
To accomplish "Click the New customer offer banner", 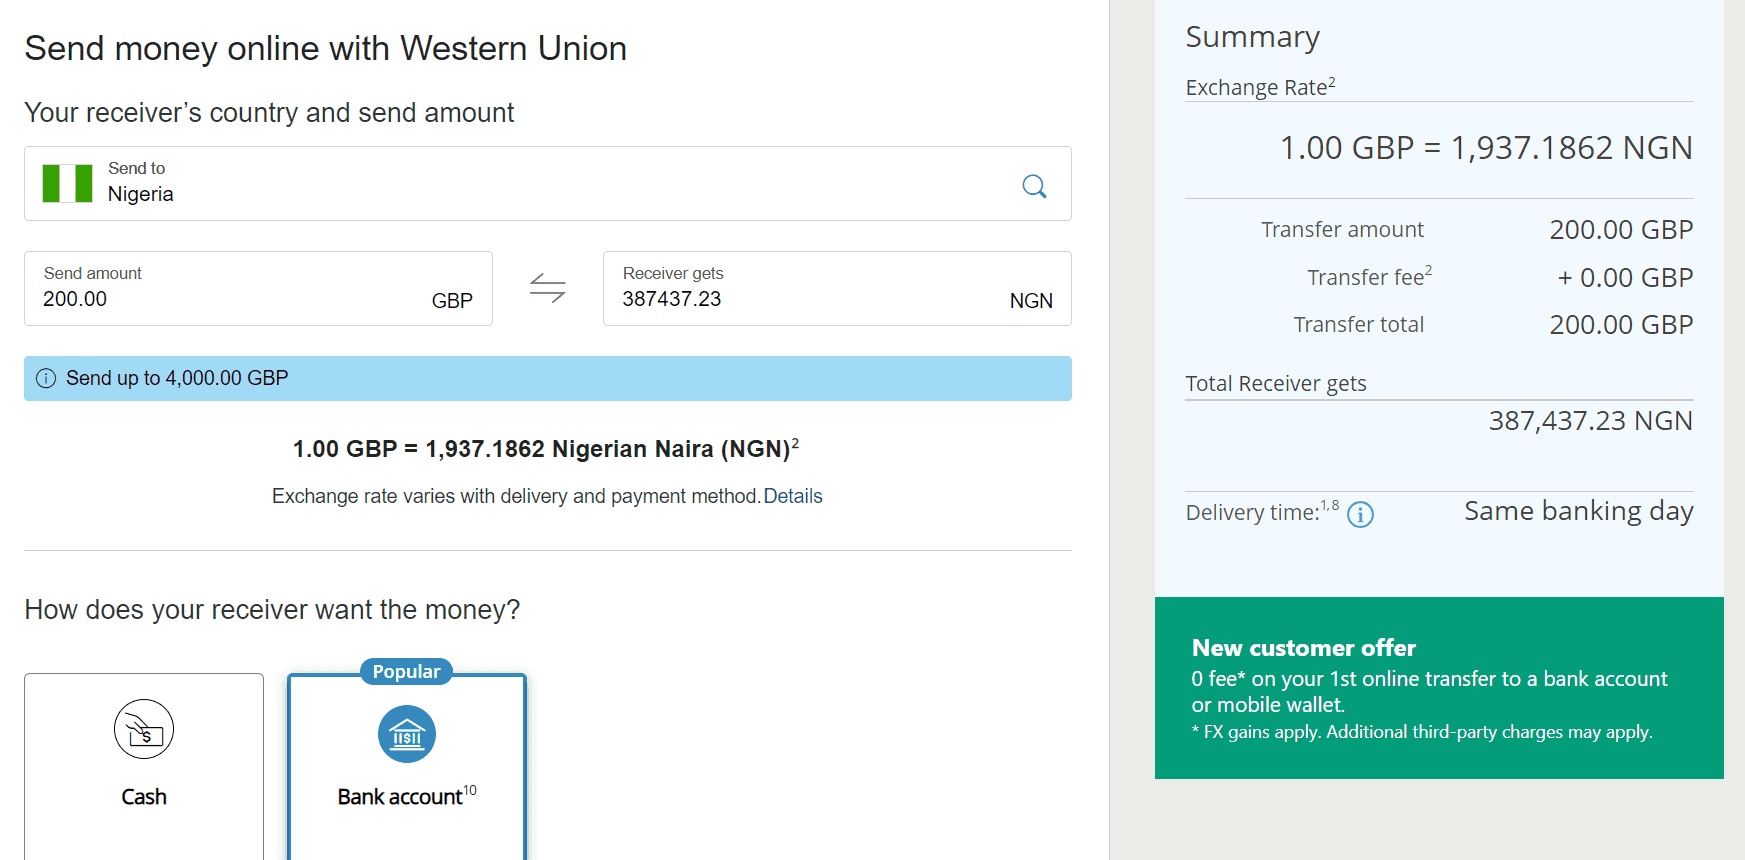I will (x=1439, y=688).
